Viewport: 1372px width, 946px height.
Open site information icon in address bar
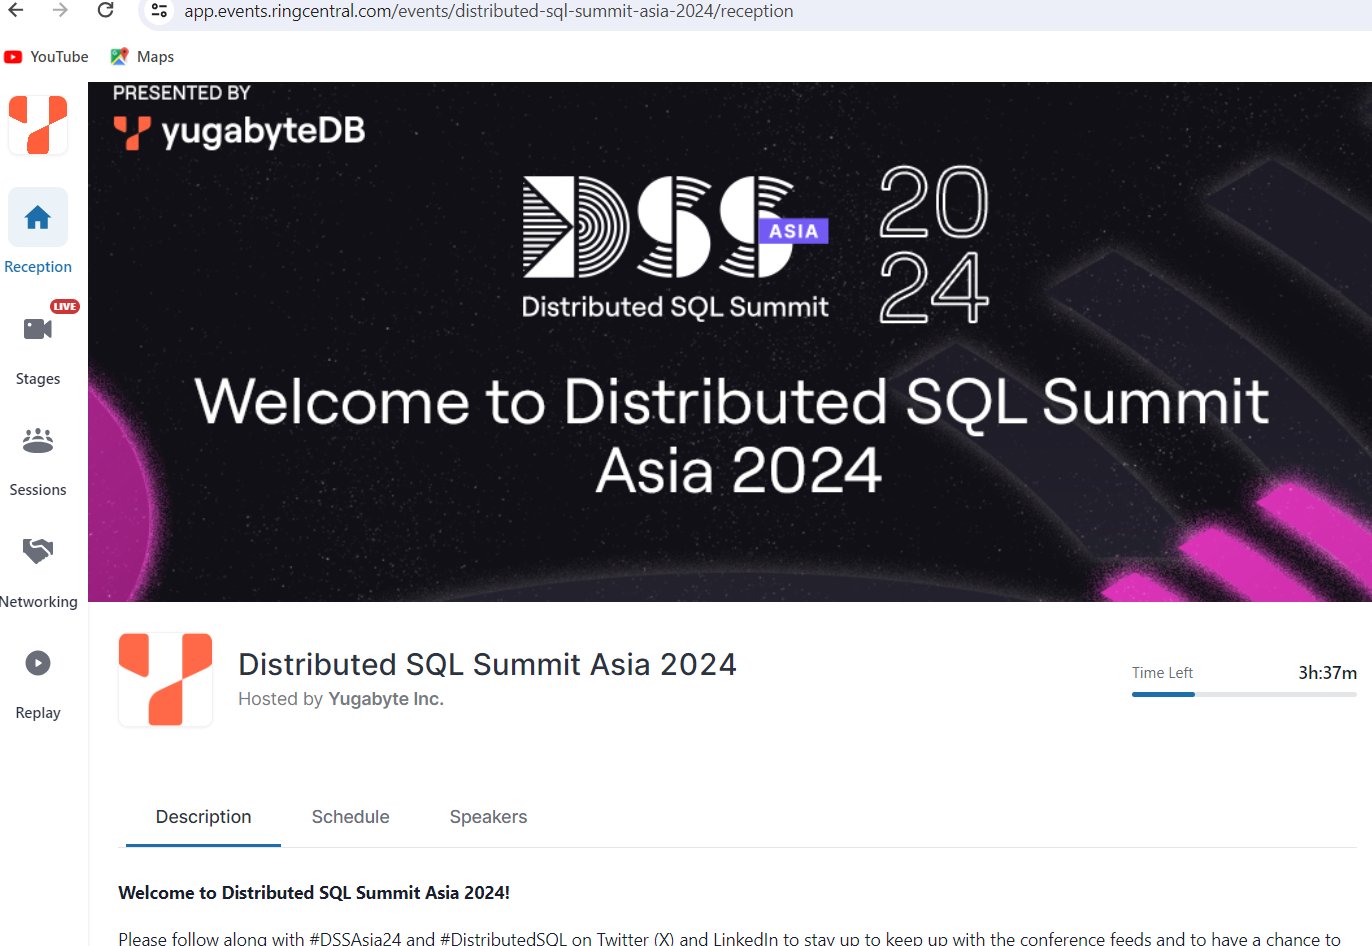click(158, 11)
